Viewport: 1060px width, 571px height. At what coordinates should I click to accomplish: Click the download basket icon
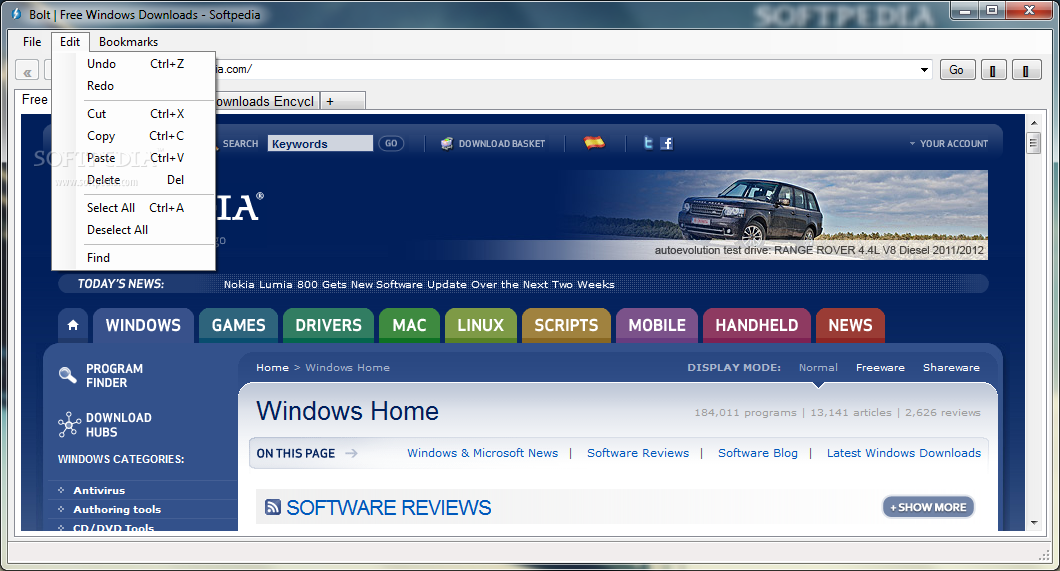click(x=447, y=143)
